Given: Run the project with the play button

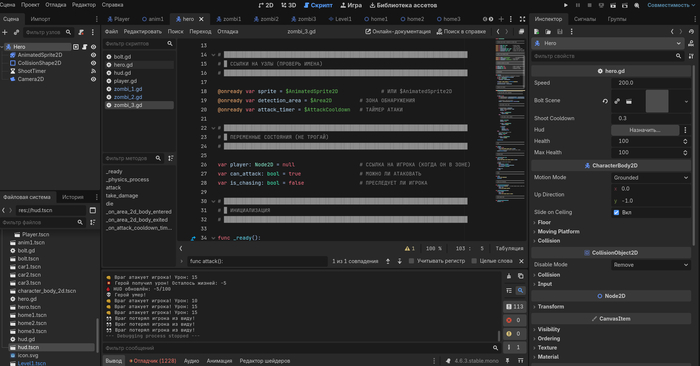Looking at the screenshot, I should (x=566, y=5).
